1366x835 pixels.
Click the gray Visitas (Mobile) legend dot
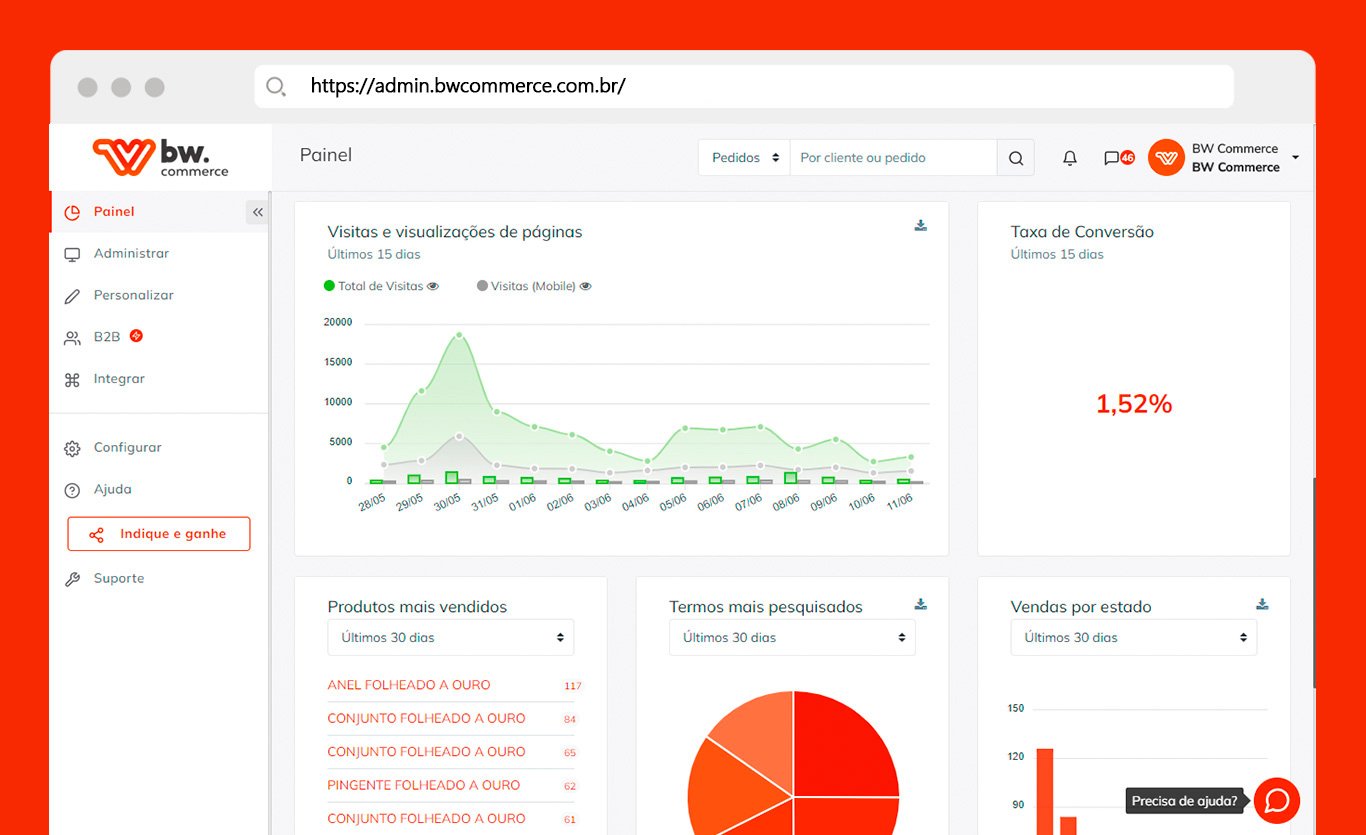(482, 286)
